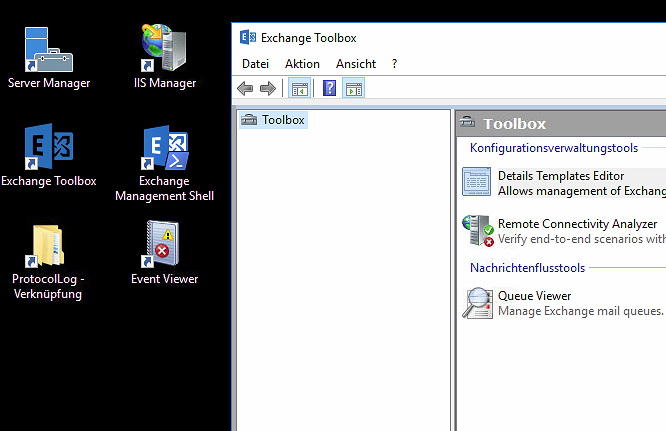
Task: Open the Ansicht menu
Action: pyautogui.click(x=356, y=64)
